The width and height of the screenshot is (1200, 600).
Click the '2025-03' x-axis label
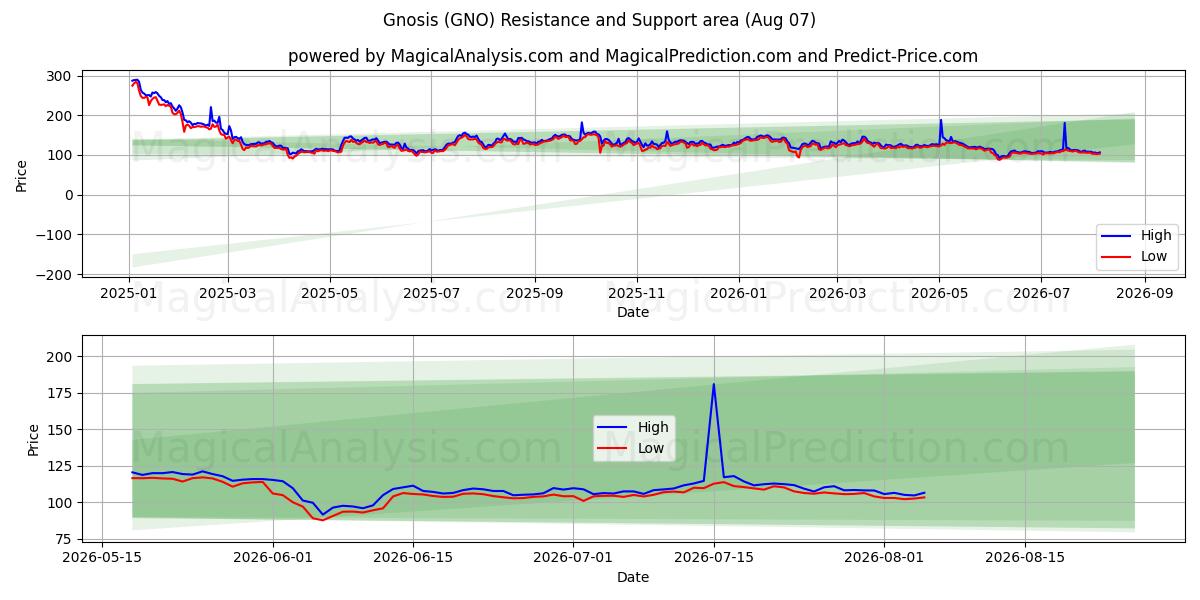pyautogui.click(x=227, y=294)
